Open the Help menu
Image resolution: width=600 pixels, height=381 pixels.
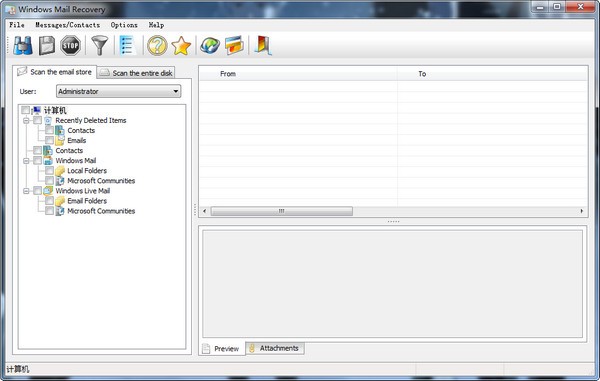pyautogui.click(x=156, y=25)
